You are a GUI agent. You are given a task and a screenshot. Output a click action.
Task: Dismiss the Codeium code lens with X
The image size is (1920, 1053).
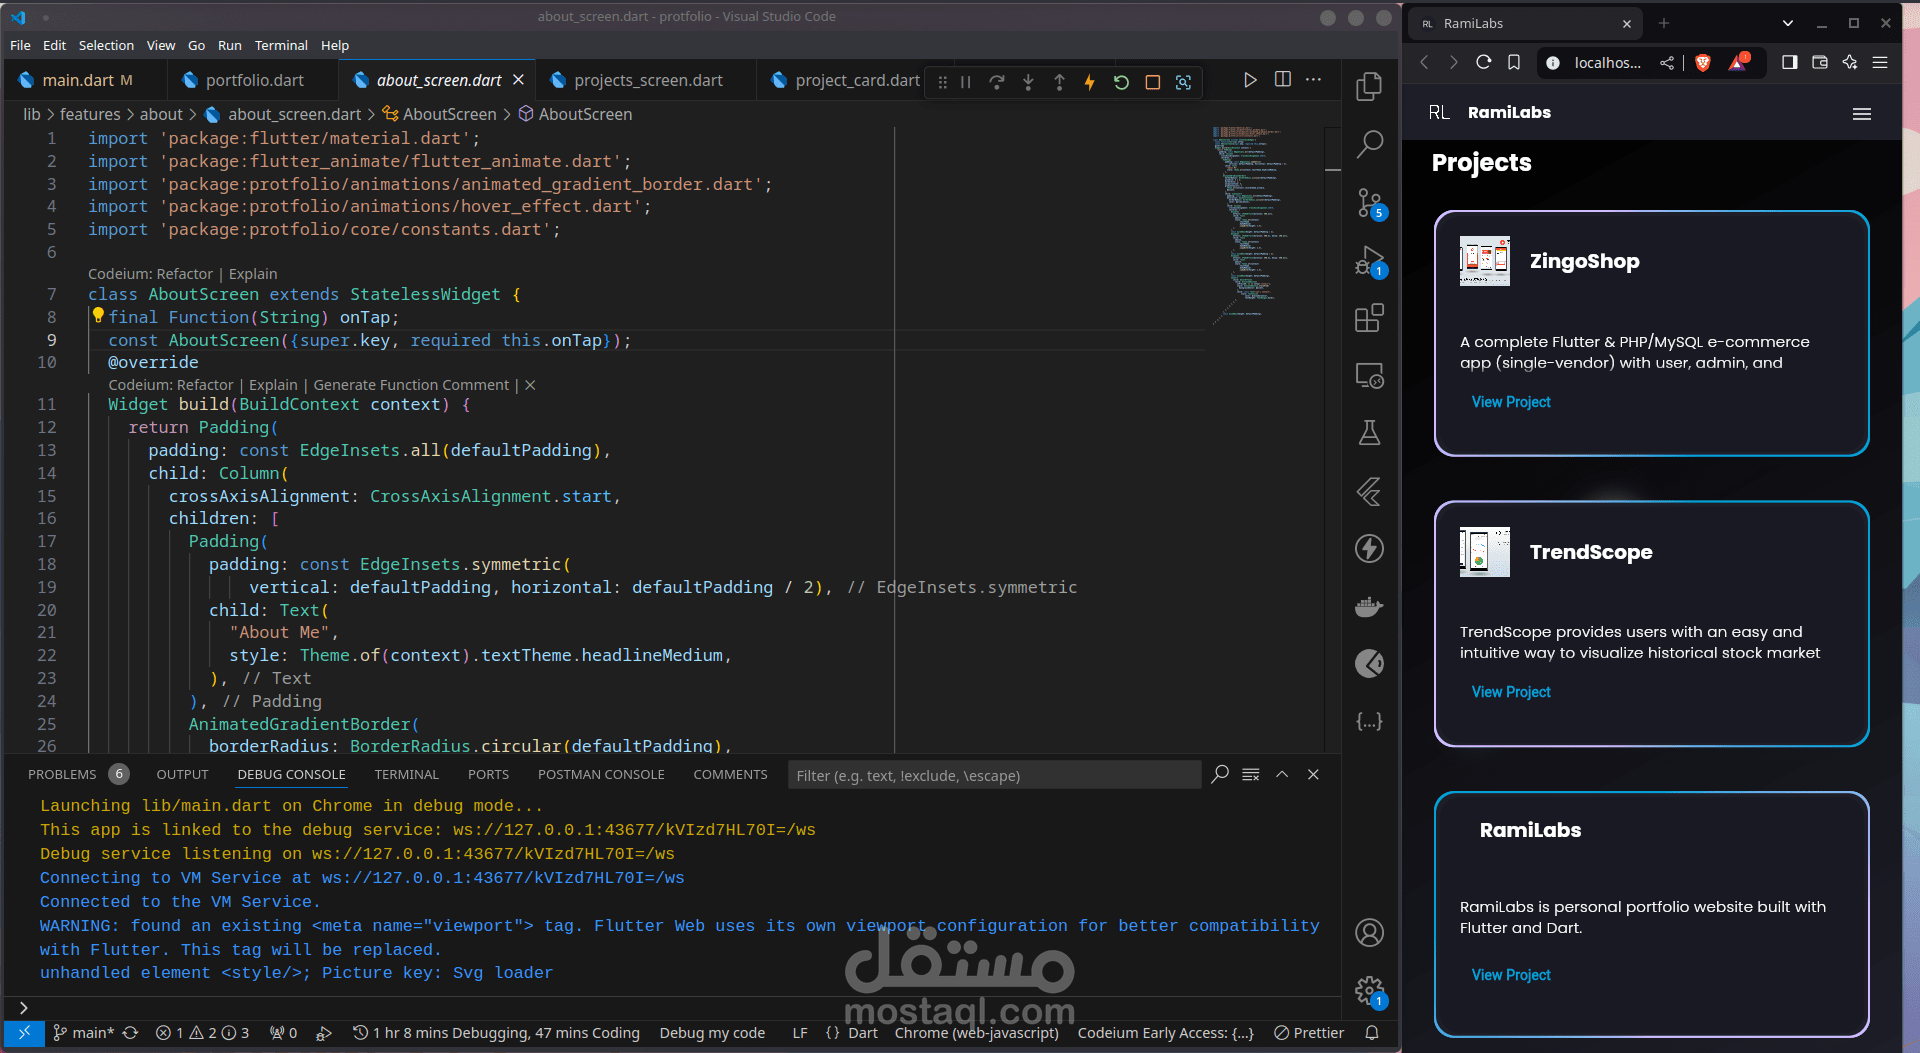pyautogui.click(x=530, y=385)
